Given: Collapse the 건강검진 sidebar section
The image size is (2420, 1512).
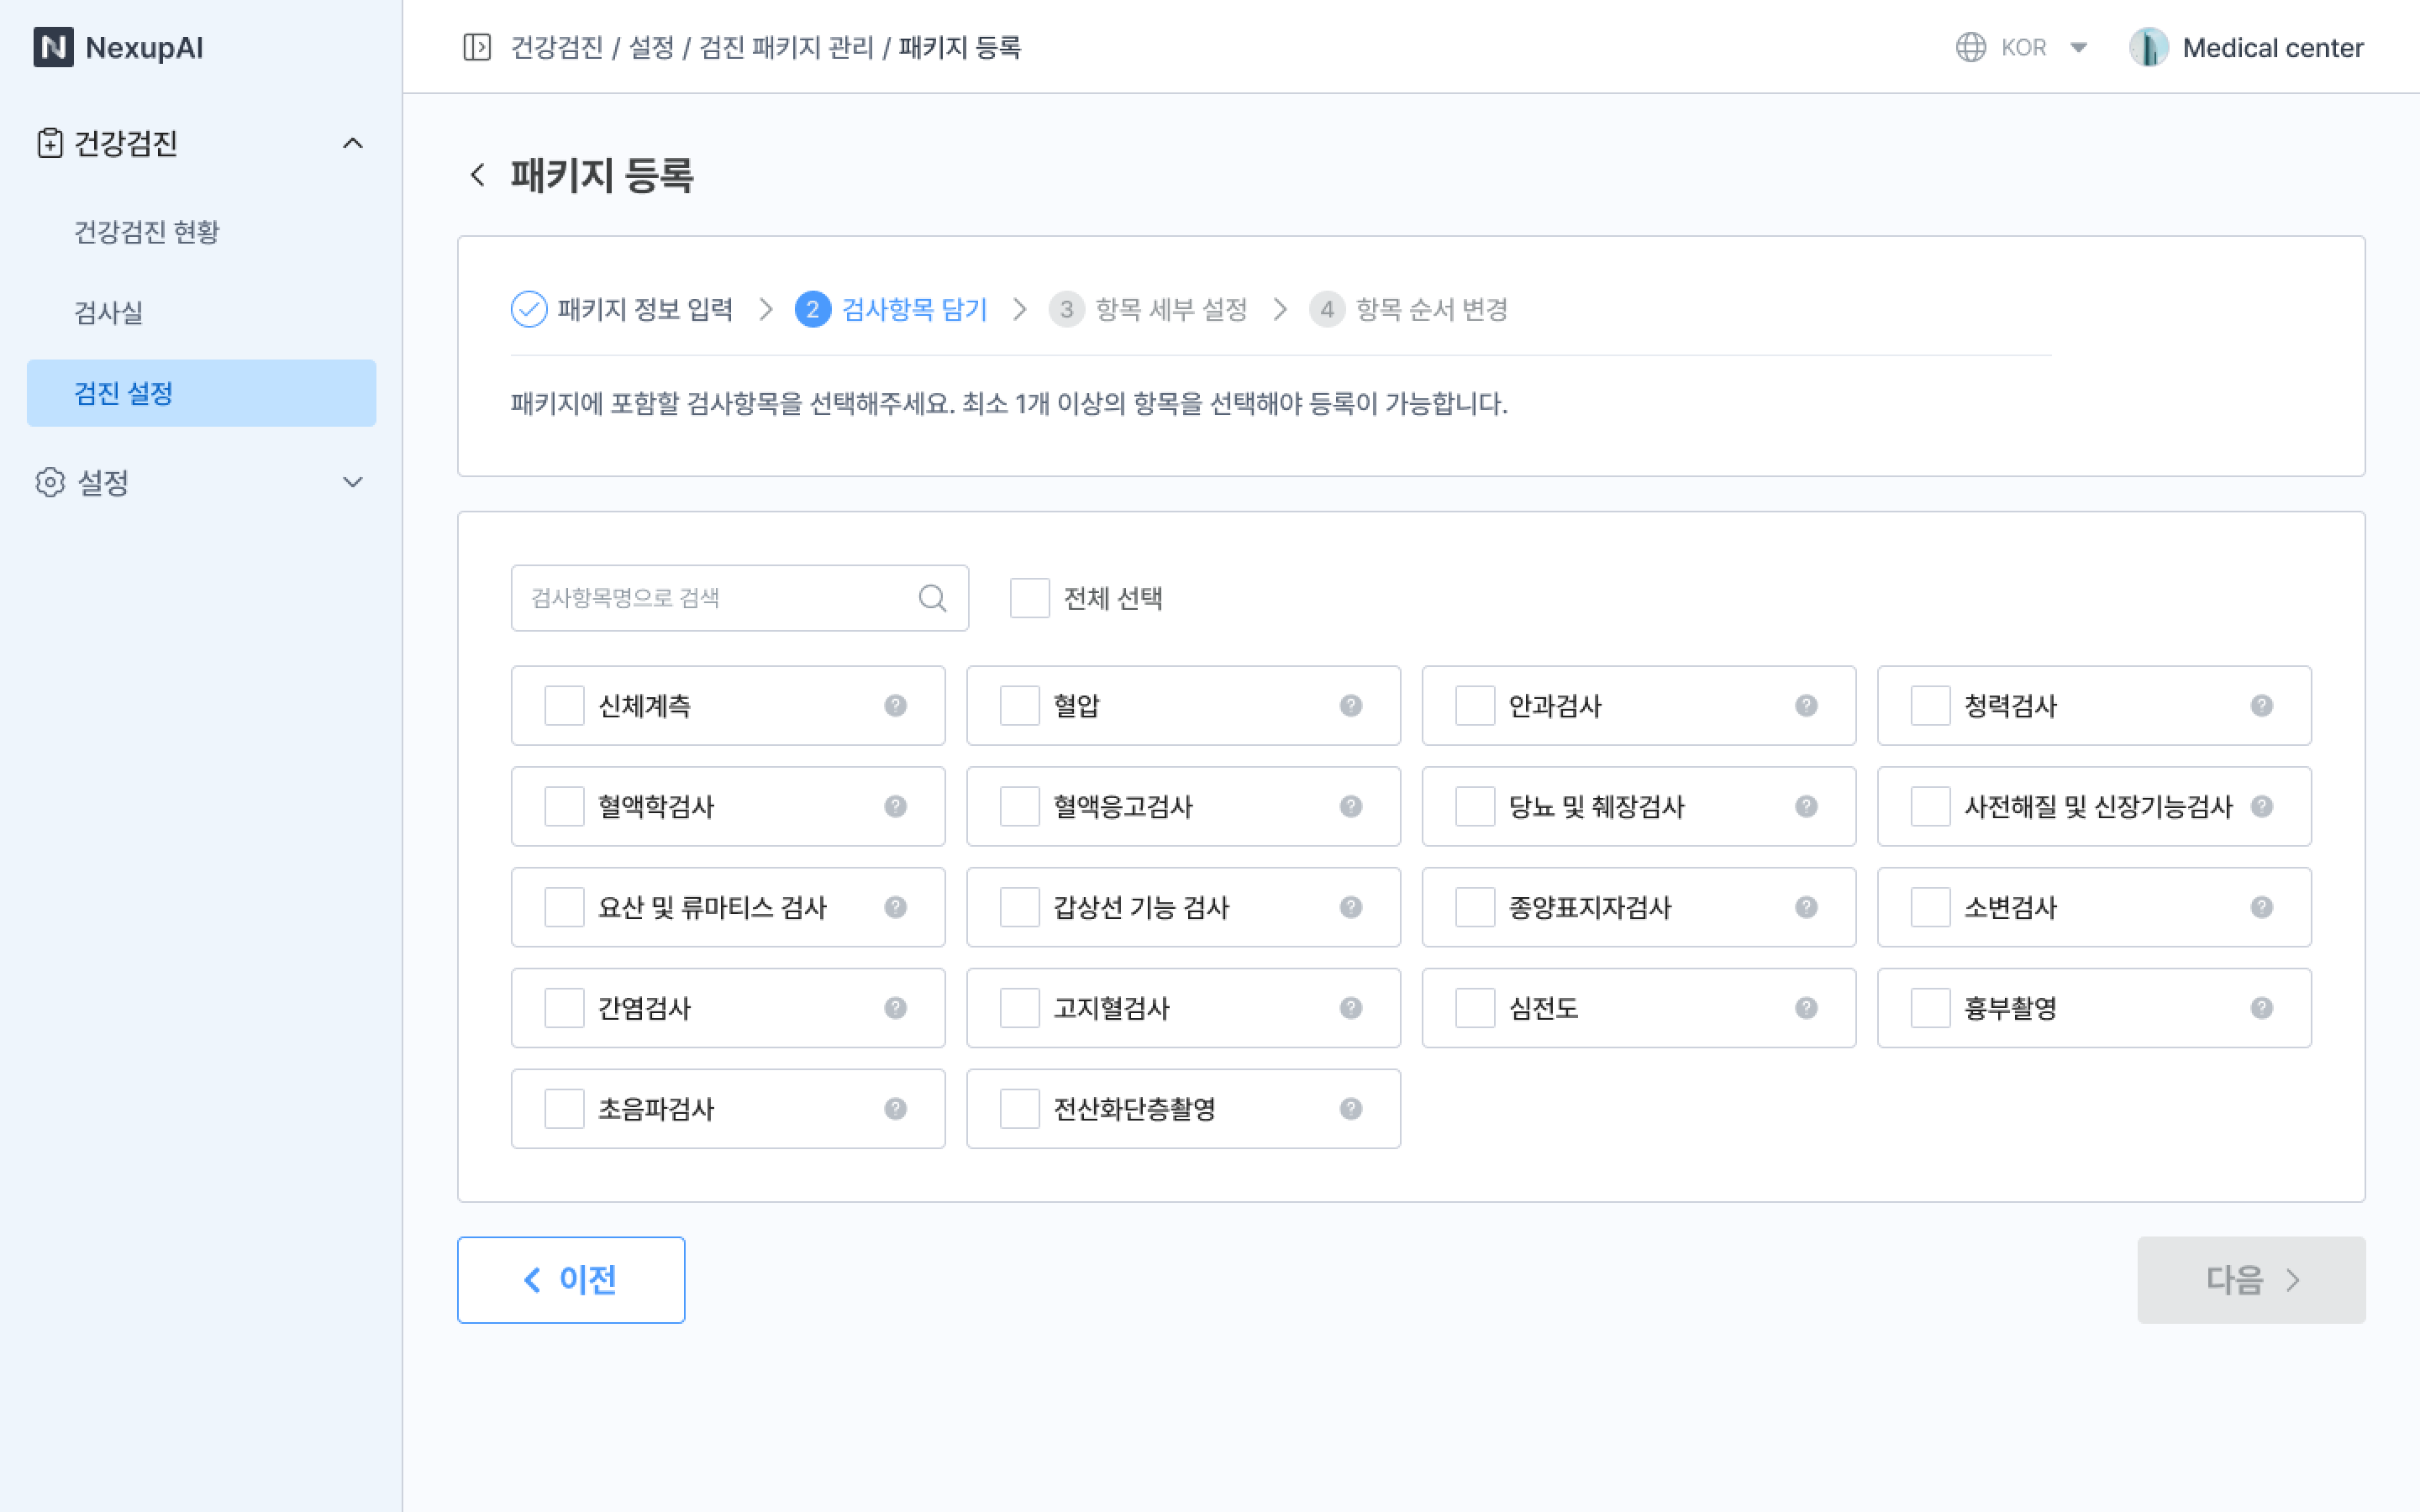Looking at the screenshot, I should [352, 143].
